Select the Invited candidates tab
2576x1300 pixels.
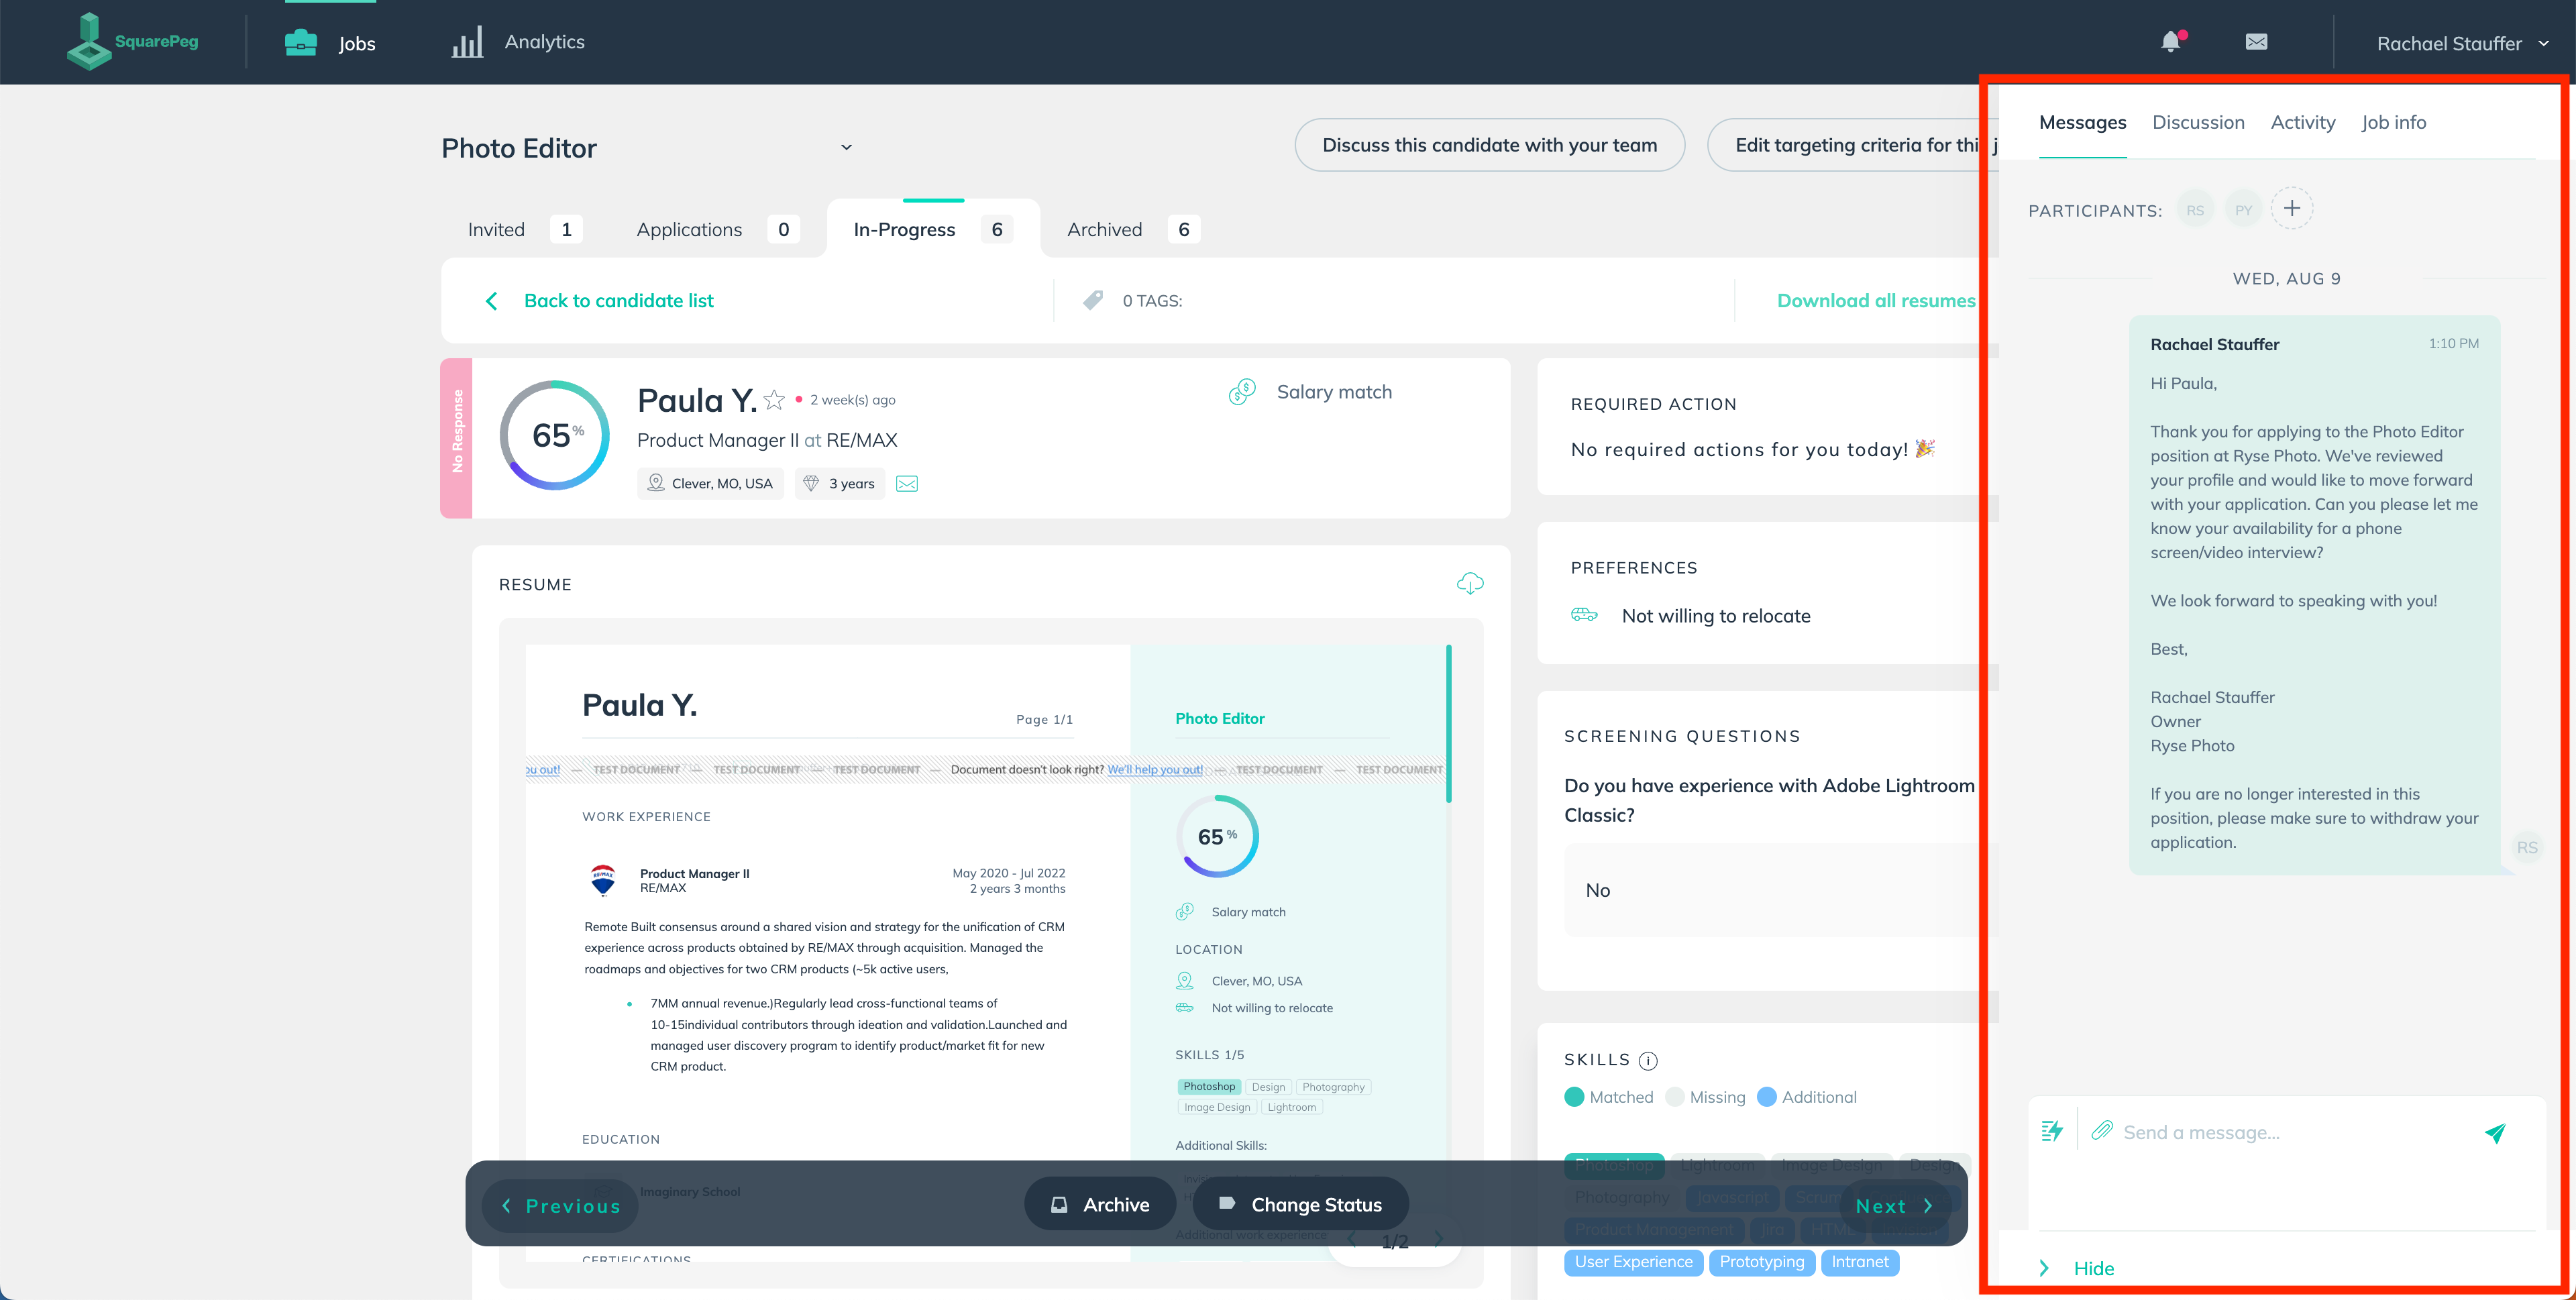524,229
